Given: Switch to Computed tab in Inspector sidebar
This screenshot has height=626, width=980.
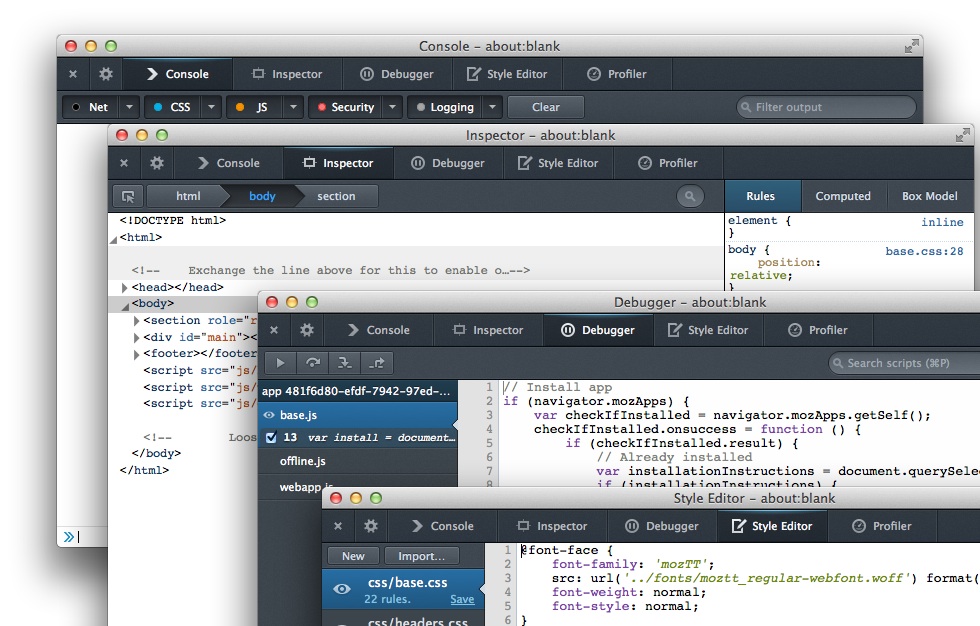Looking at the screenshot, I should pos(842,196).
